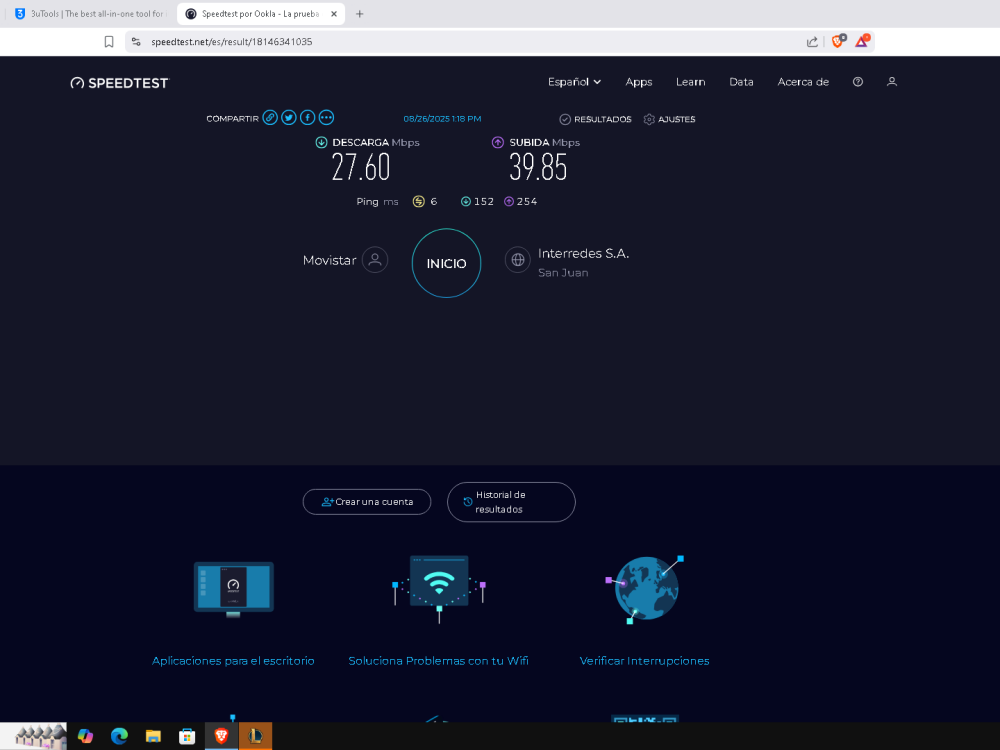Click Crear una cuenta button
Screen dimensions: 1000x750
(367, 502)
